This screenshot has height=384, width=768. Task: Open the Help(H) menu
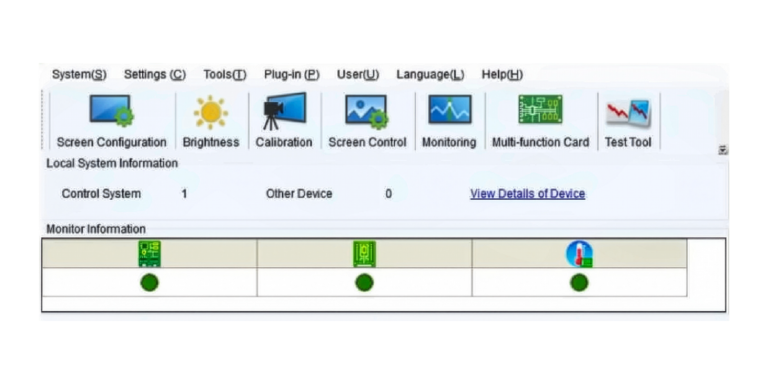503,75
